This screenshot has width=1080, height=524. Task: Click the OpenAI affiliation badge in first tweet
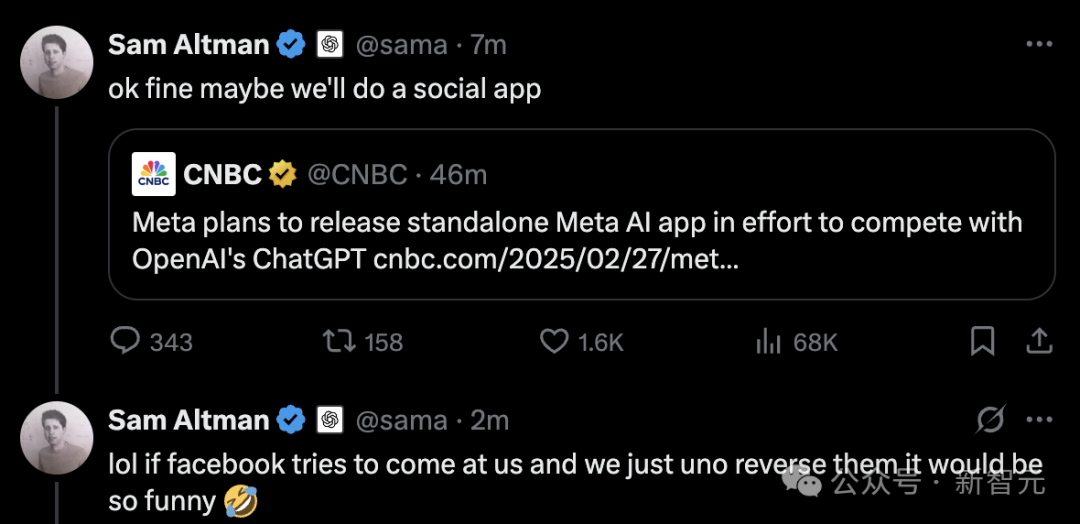click(330, 45)
